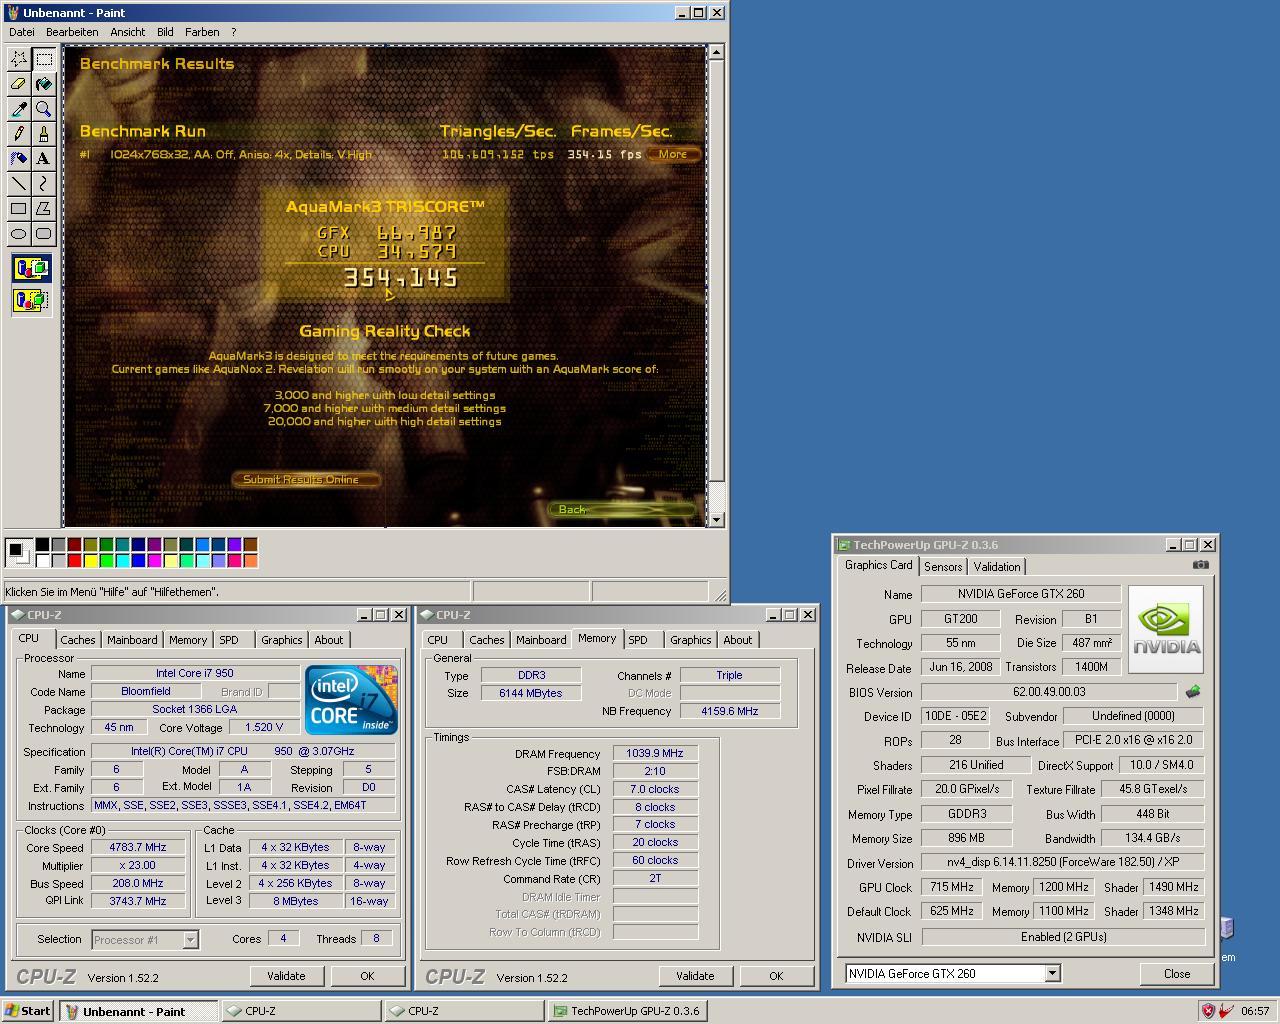Open SPD tab in right CPU-Z window
Viewport: 1280px width, 1024px height.
pyautogui.click(x=638, y=640)
